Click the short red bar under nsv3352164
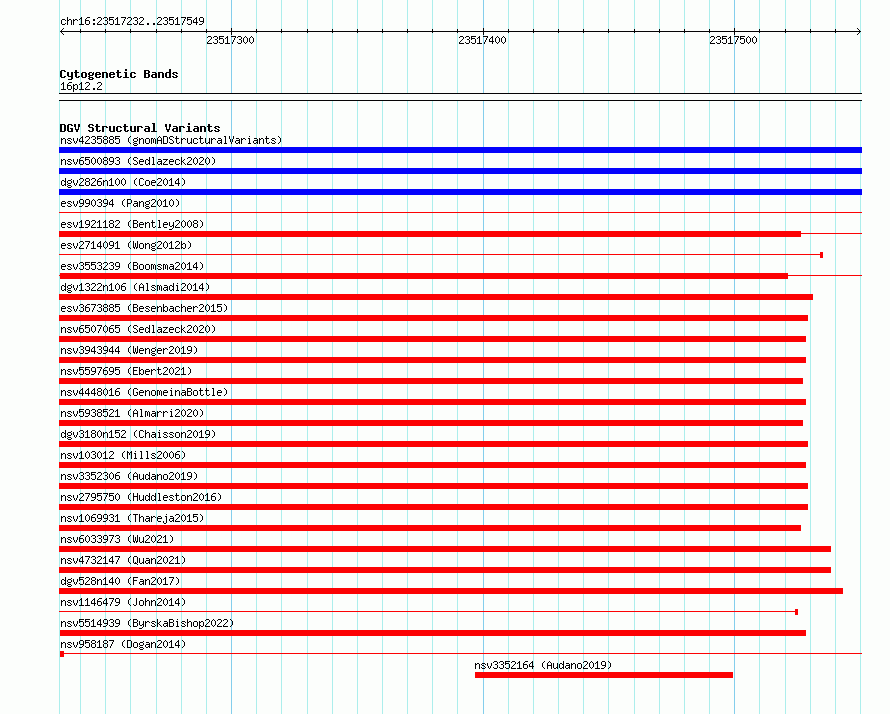This screenshot has width=890, height=714. pyautogui.click(x=604, y=675)
